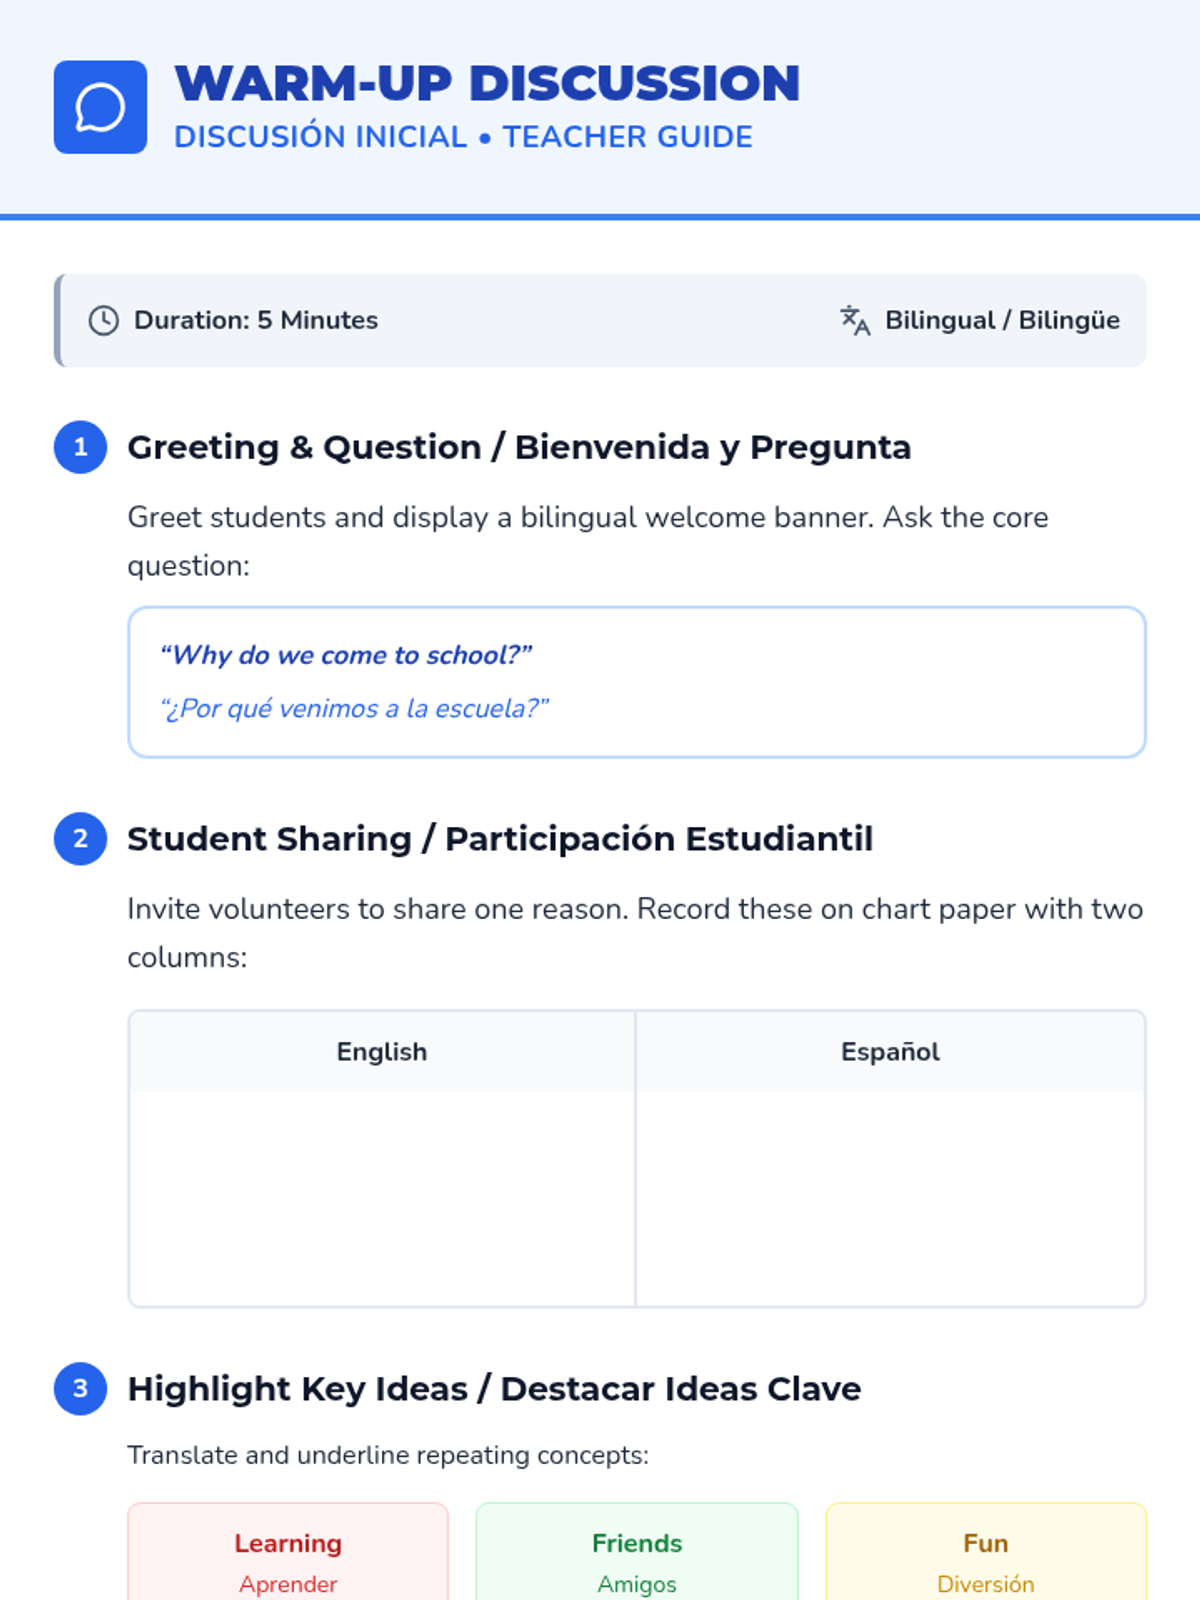Click the empty cell under Español
Screen dimensions: 1200x1600
(x=890, y=1198)
